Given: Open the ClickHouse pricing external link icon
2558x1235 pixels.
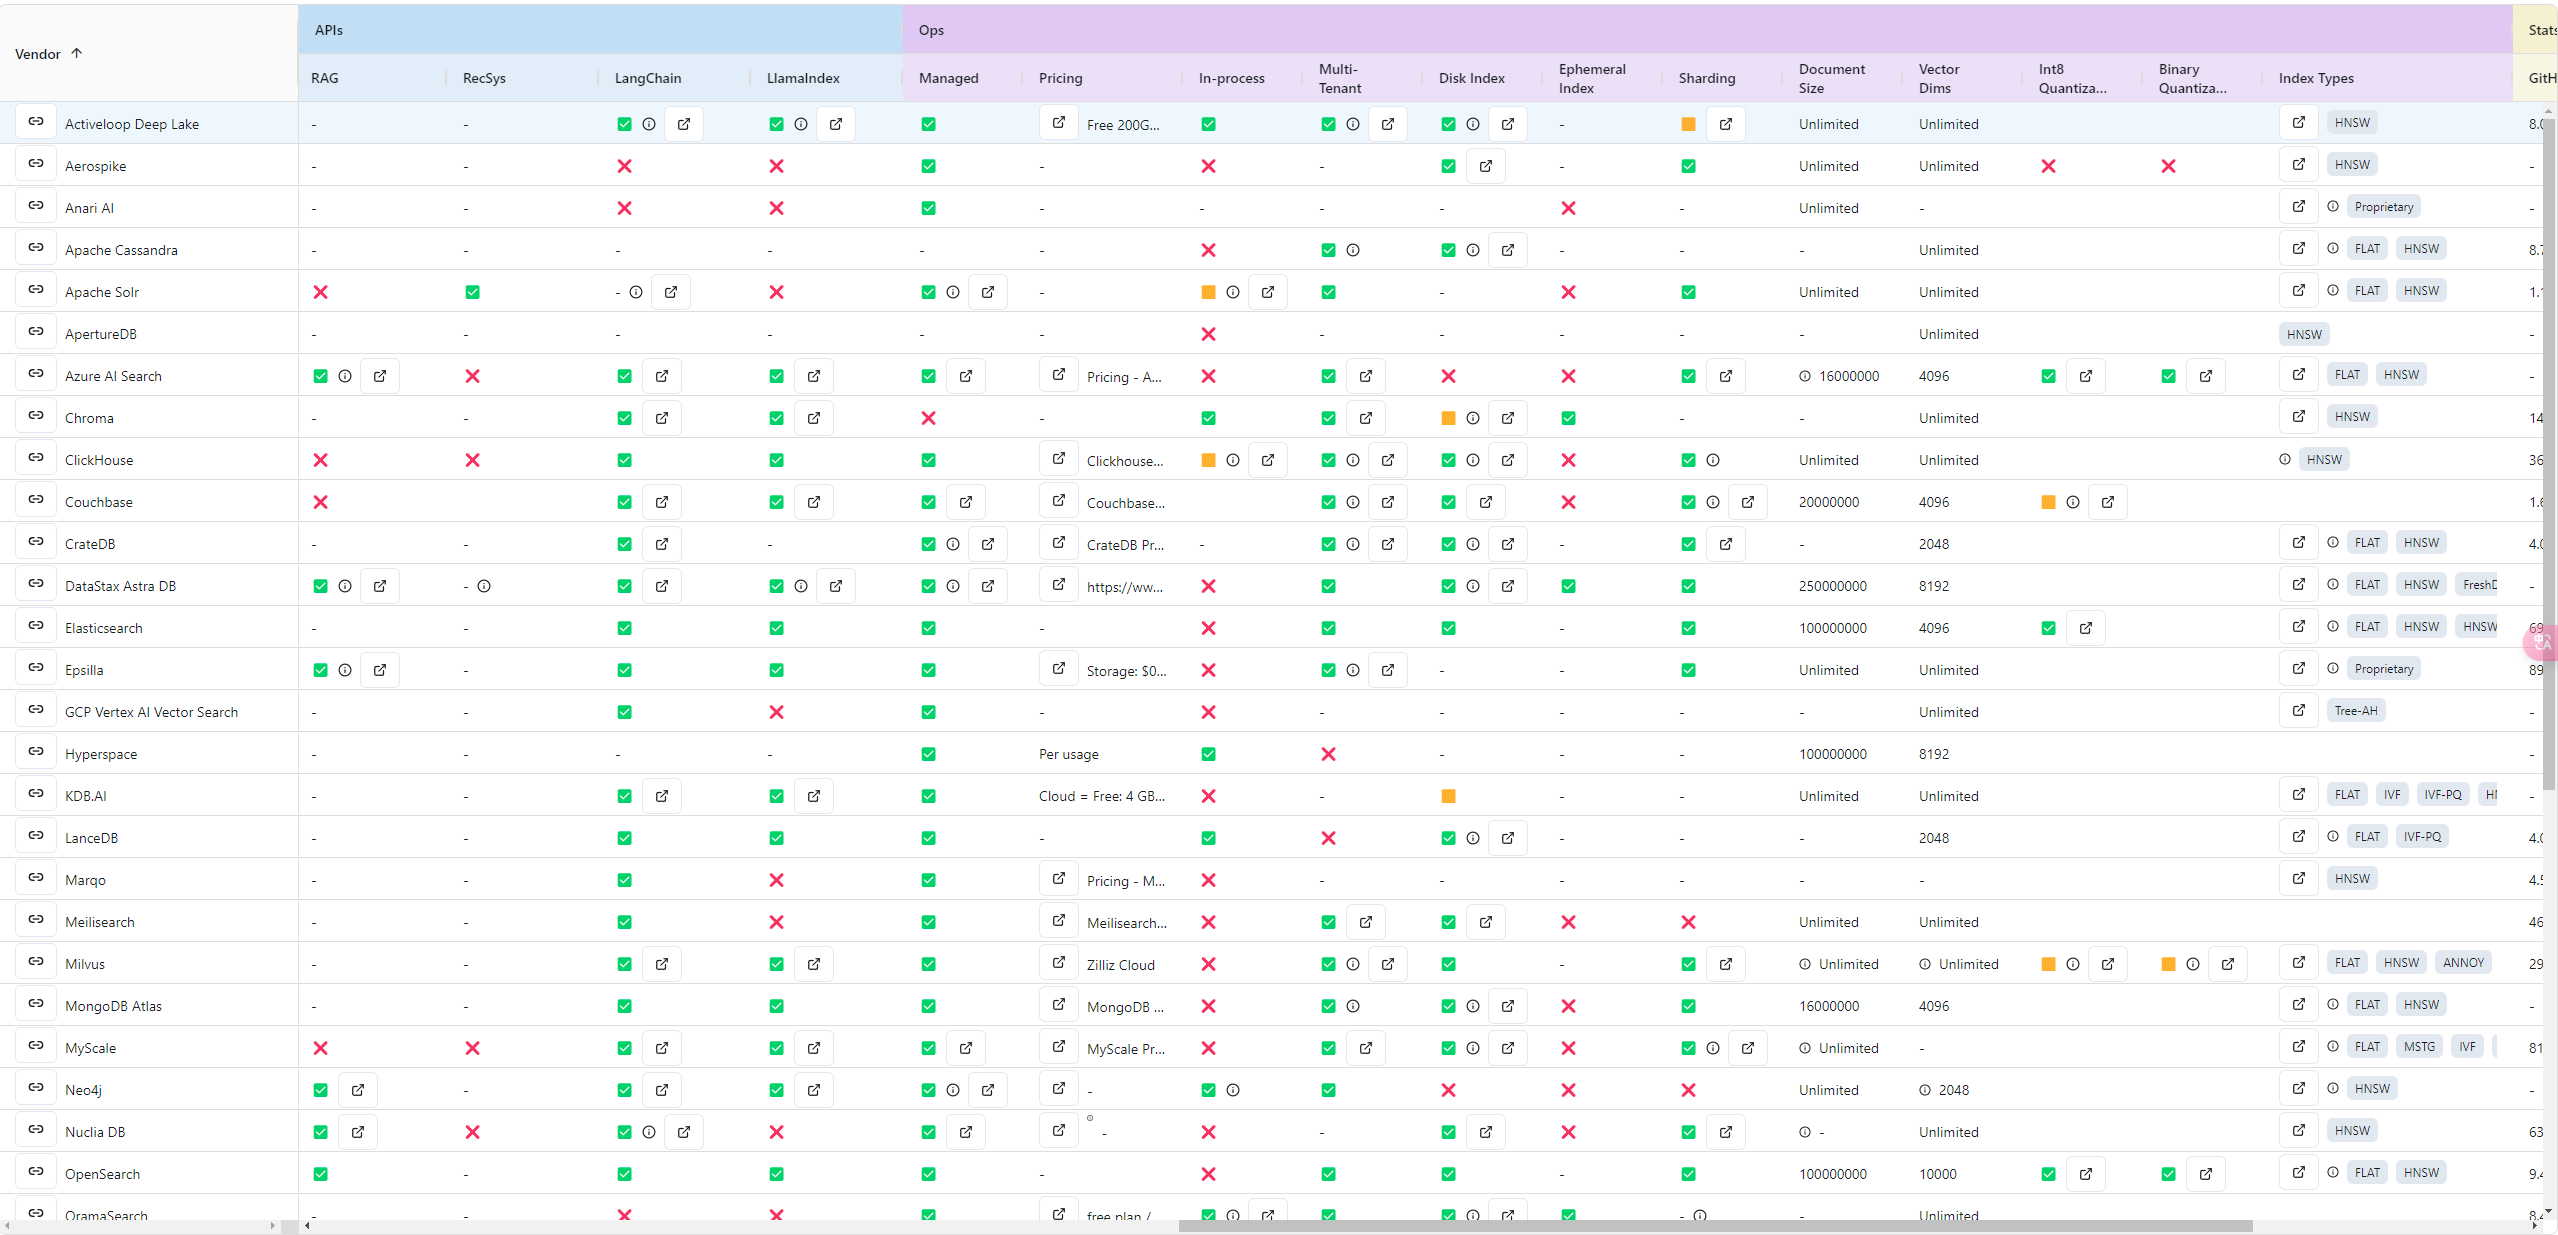Looking at the screenshot, I should [1059, 458].
